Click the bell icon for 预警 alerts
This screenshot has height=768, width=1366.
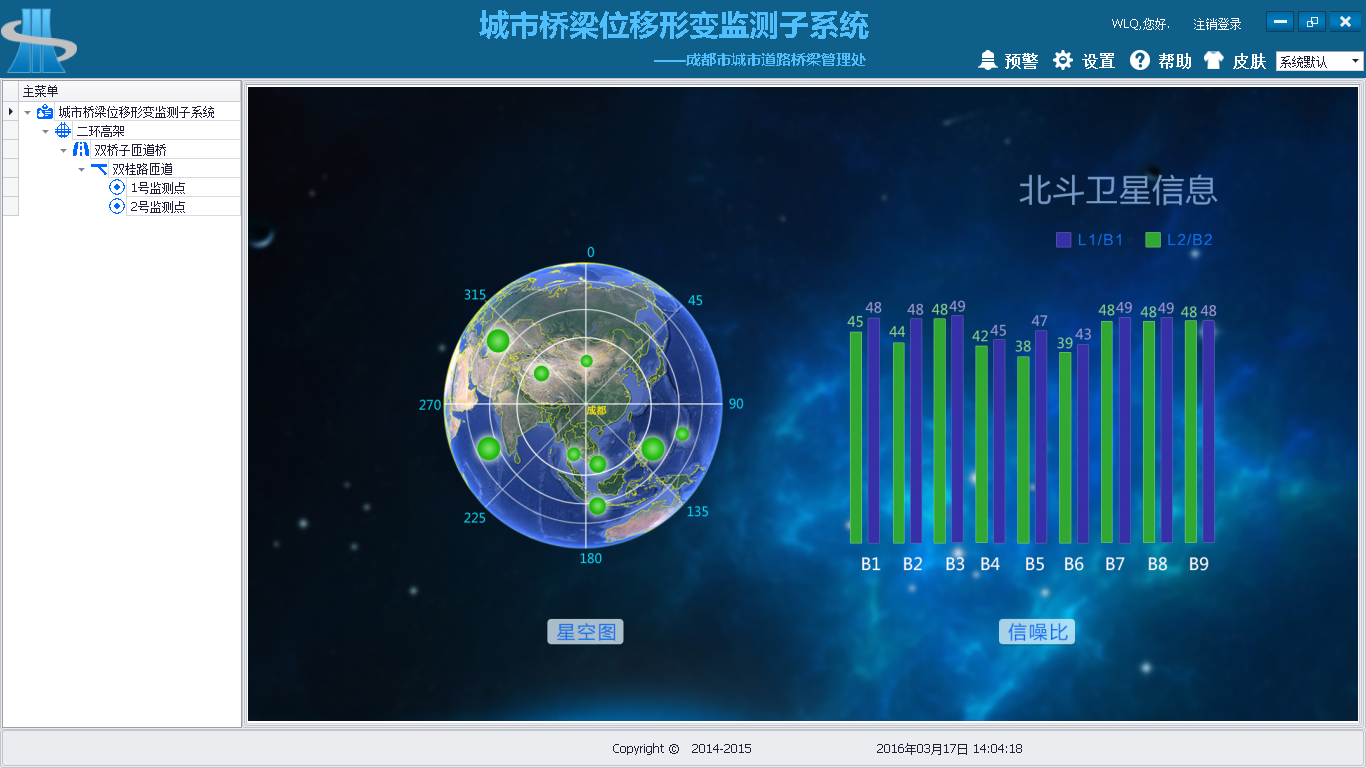coord(988,60)
